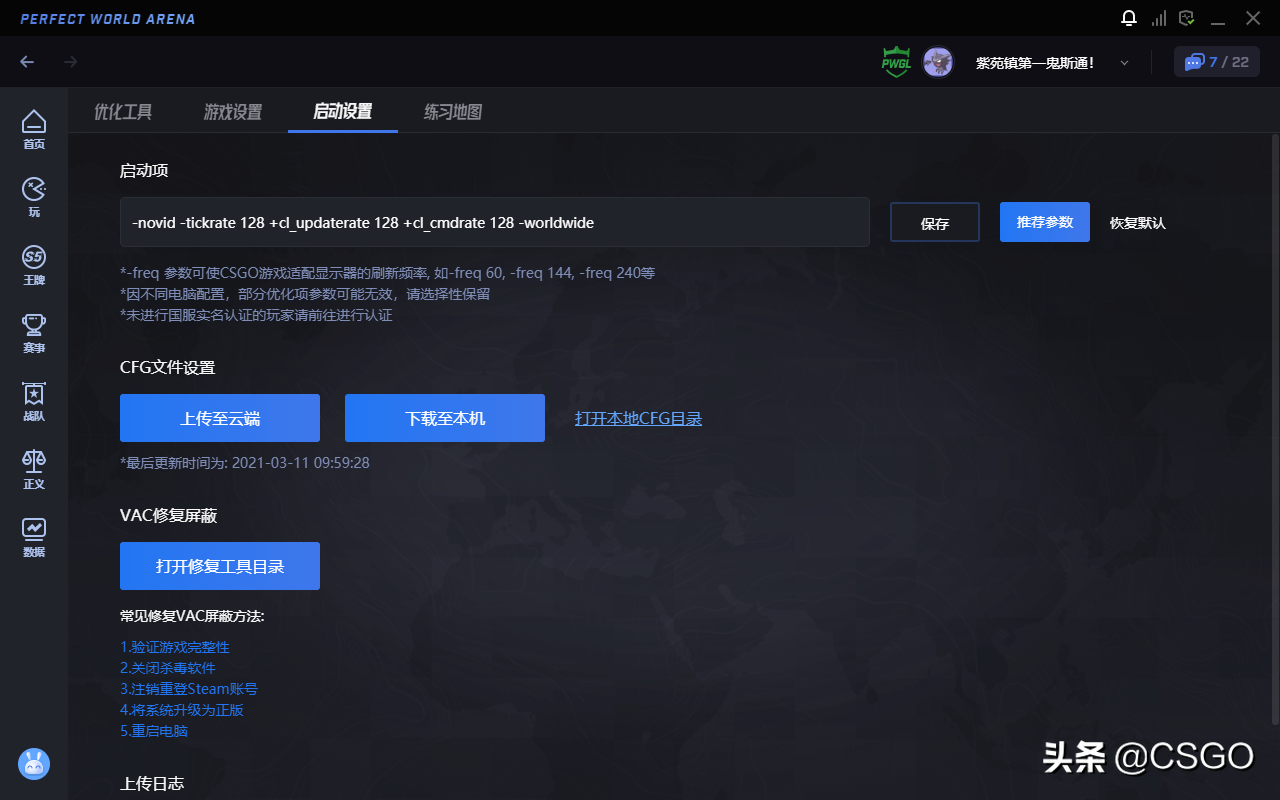The height and width of the screenshot is (800, 1280).
Task: Switch to the 优化工具 tab
Action: click(123, 111)
